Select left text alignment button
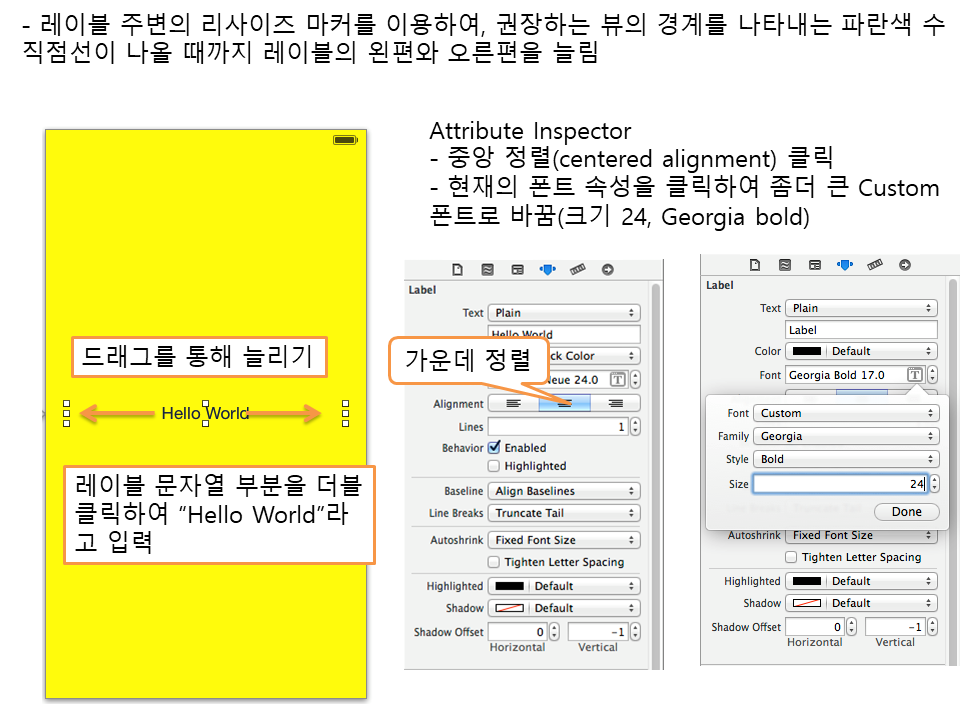This screenshot has width=960, height=720. [x=513, y=404]
